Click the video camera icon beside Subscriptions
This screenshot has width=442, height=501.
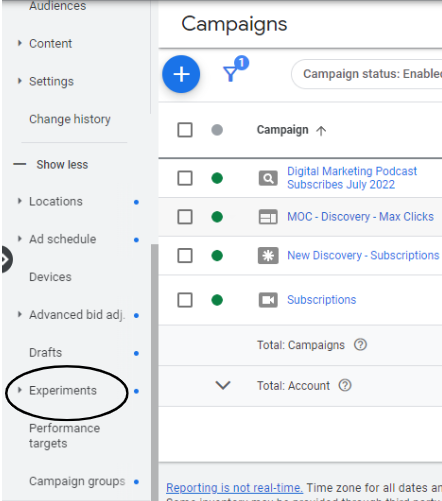pos(268,300)
